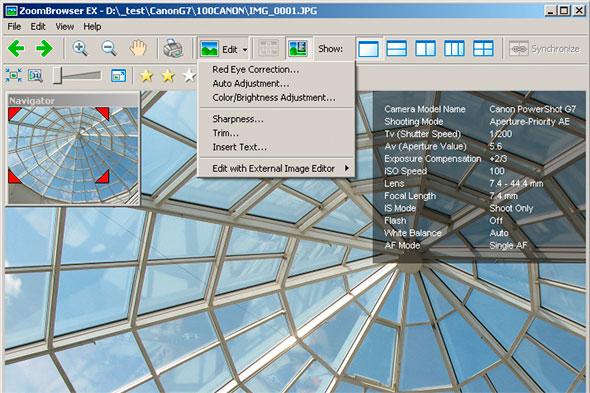590x393 pixels.
Task: Show single image view layout
Action: coord(368,49)
